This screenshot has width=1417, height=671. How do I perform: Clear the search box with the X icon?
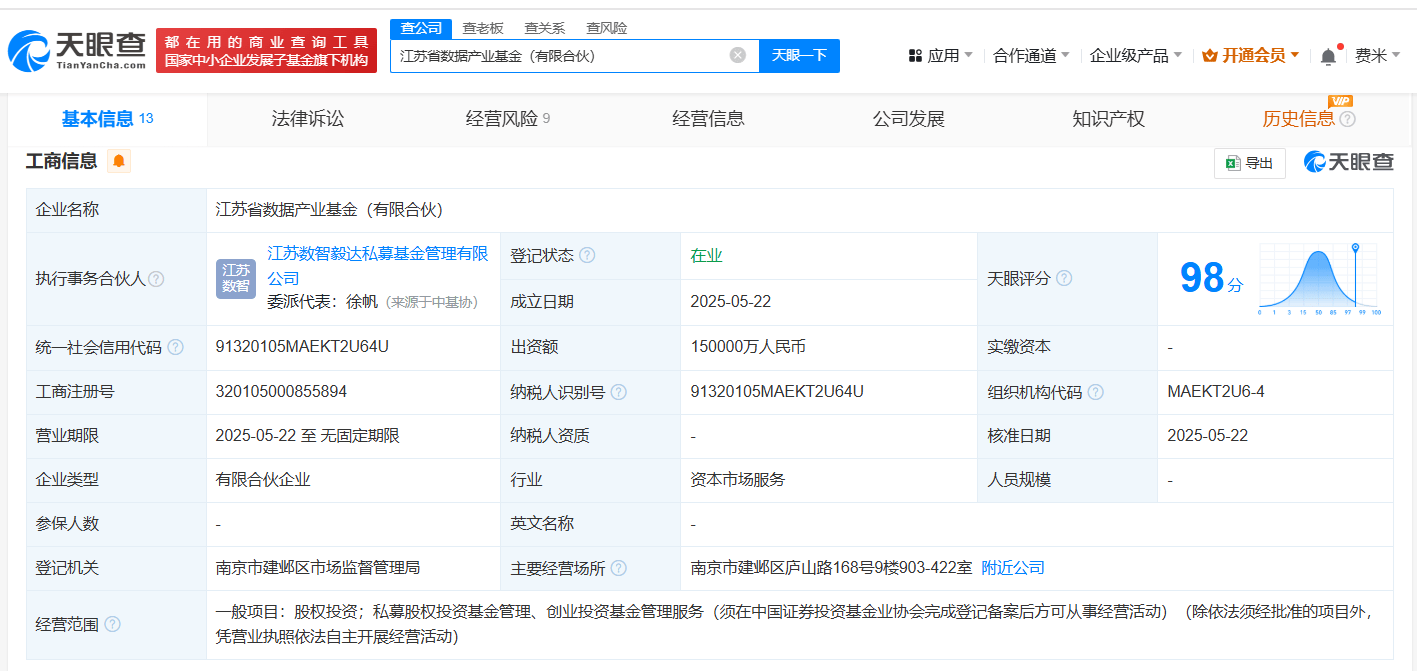tap(738, 55)
